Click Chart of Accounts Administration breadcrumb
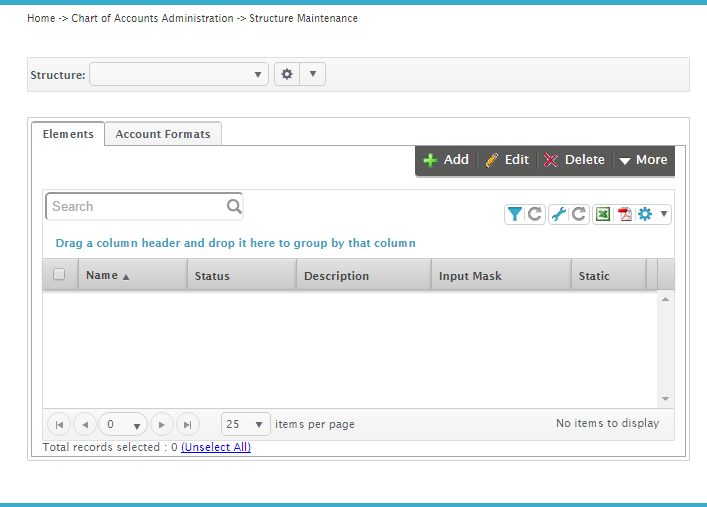This screenshot has height=507, width=707. pos(152,18)
